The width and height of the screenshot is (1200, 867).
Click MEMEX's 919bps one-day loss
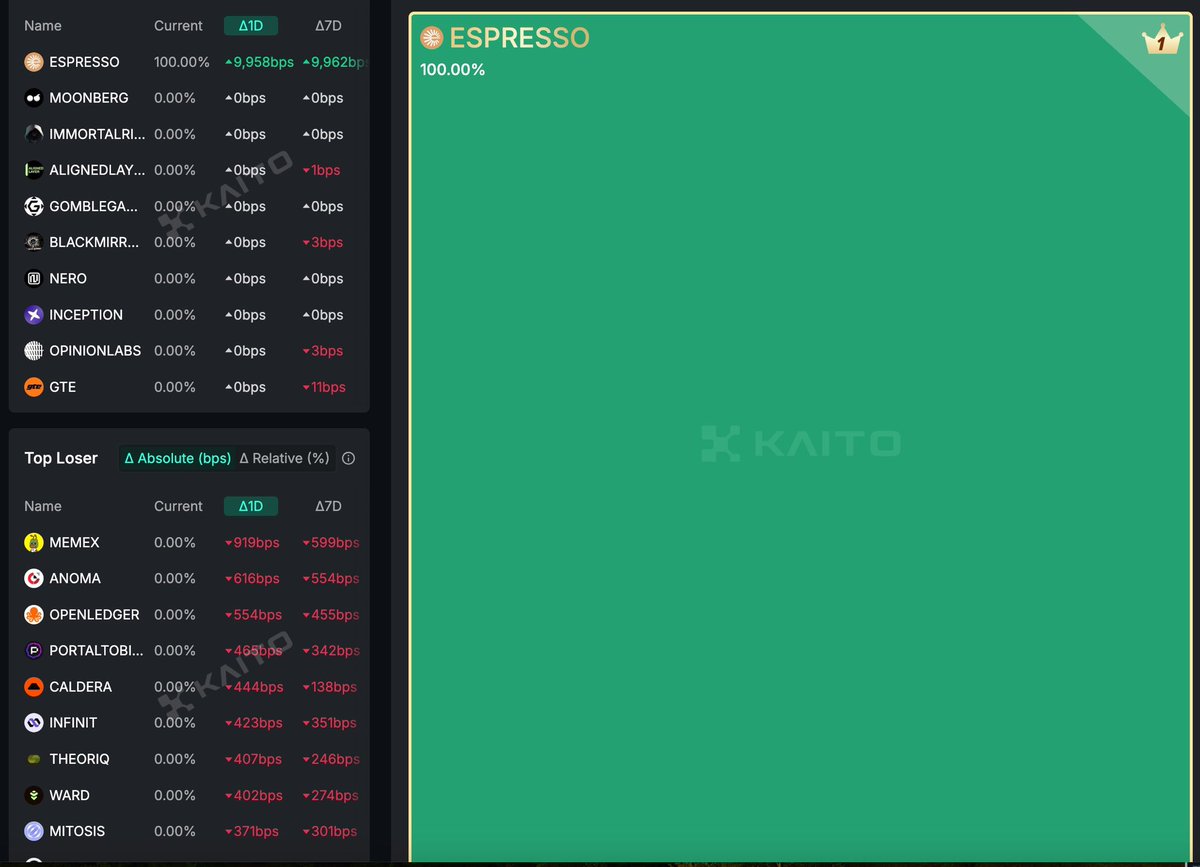point(252,542)
